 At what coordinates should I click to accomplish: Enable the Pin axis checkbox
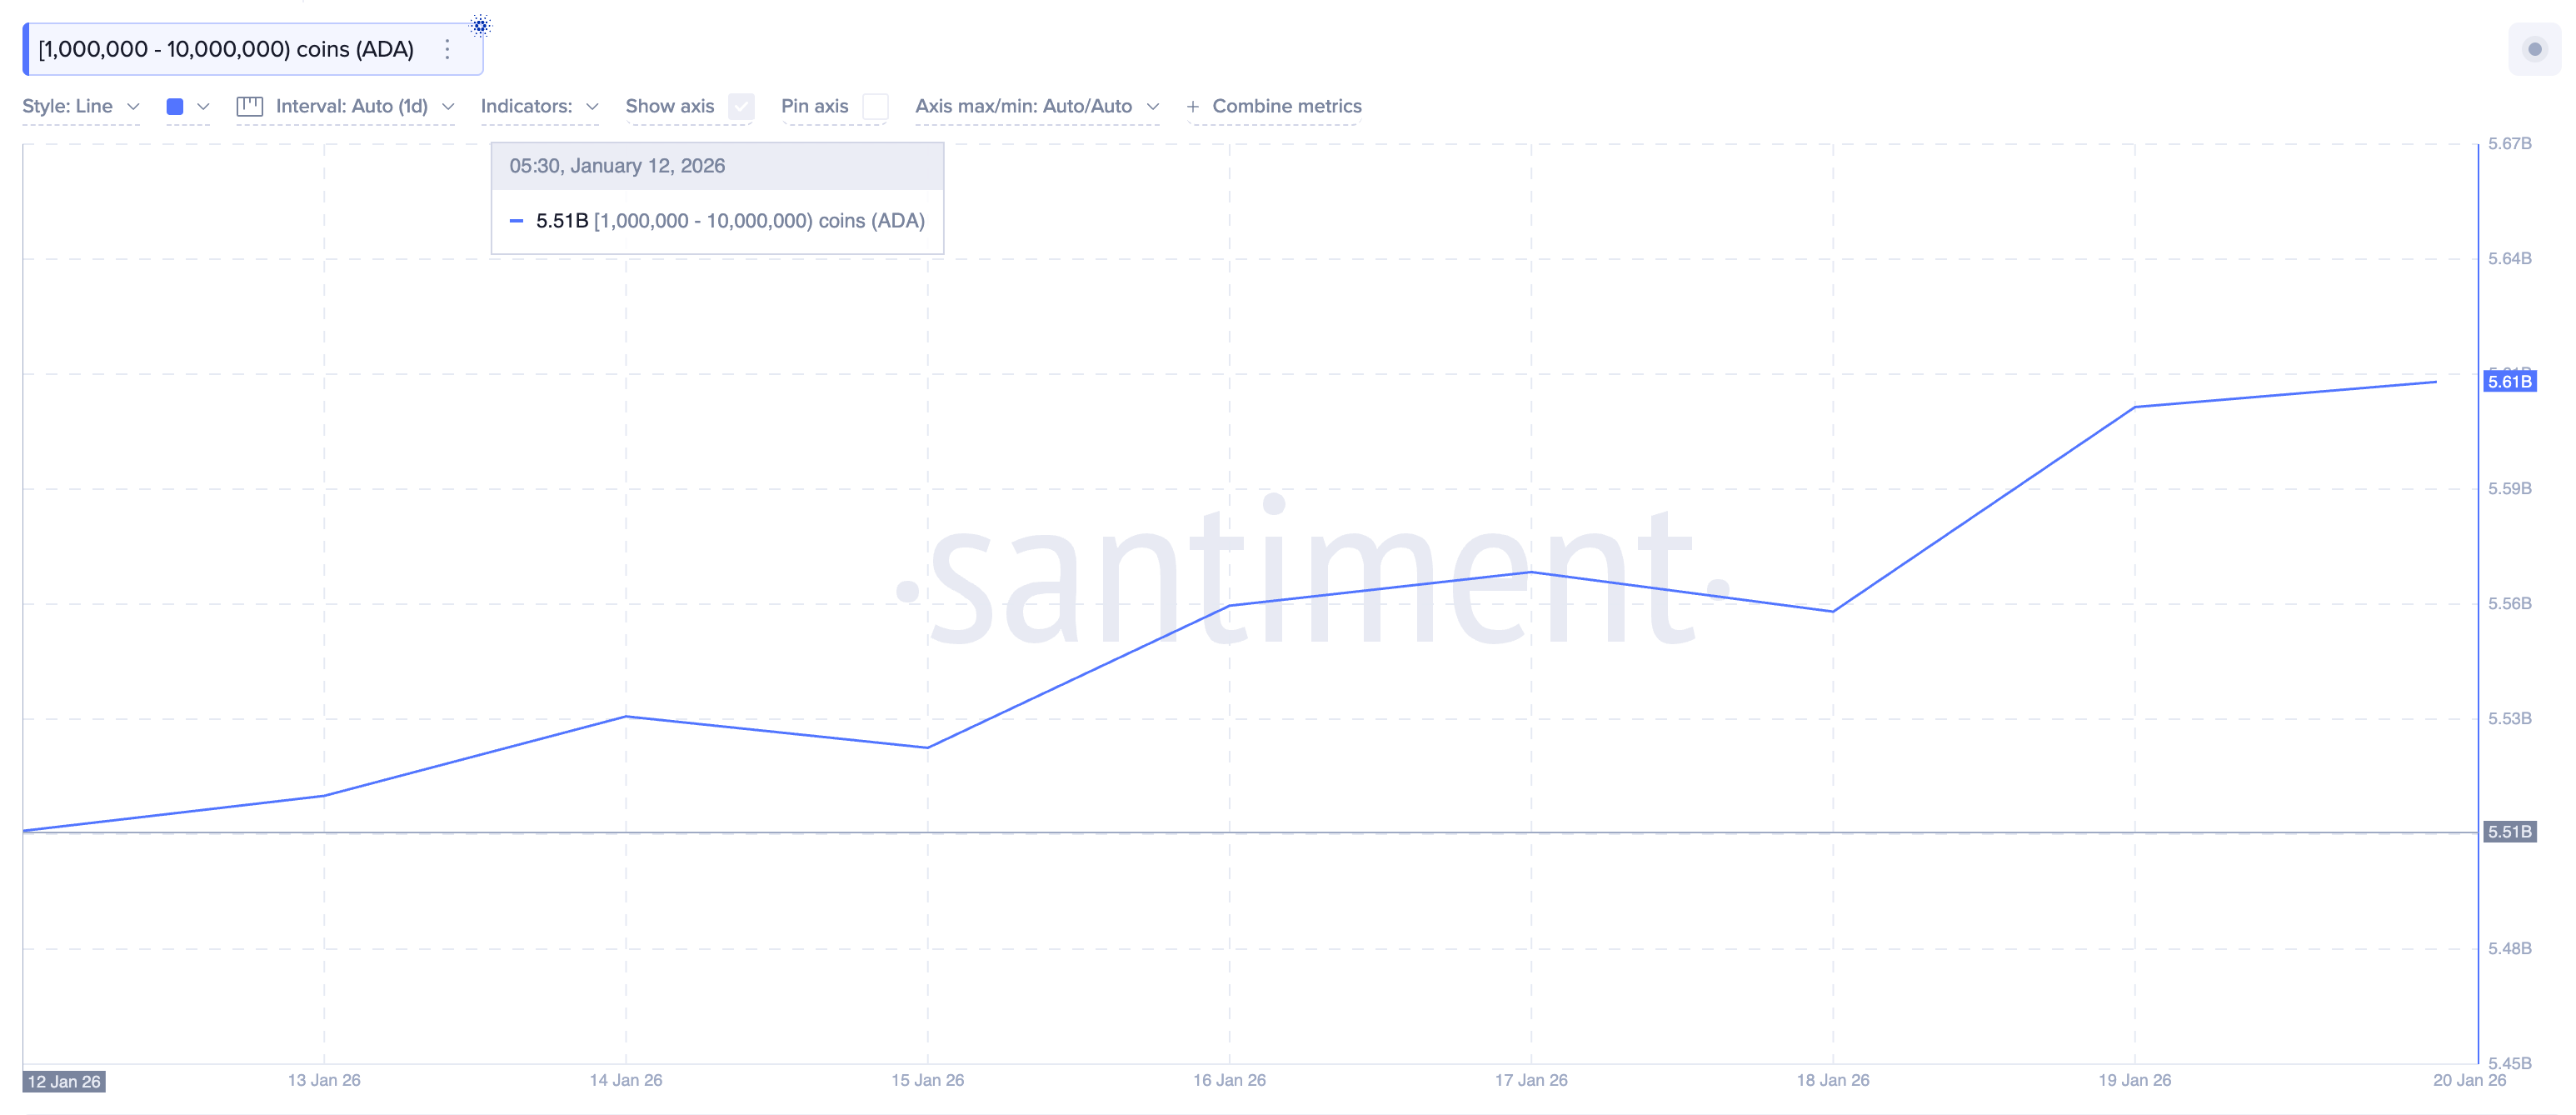click(x=875, y=106)
